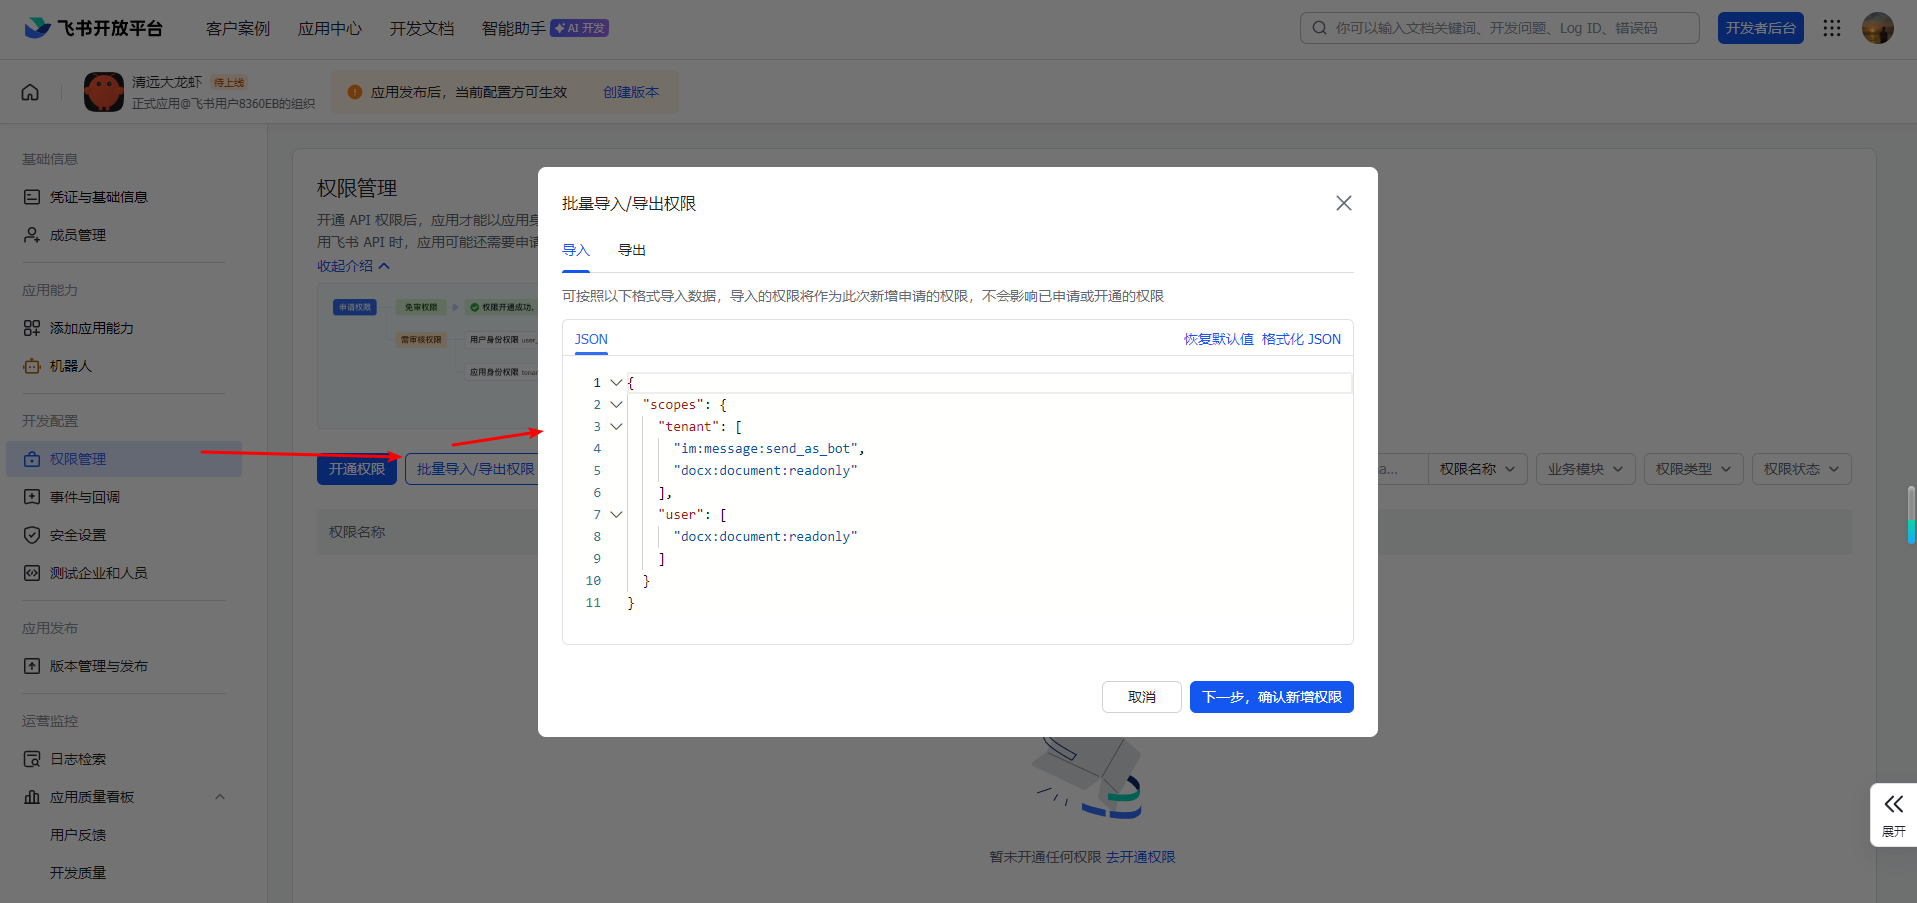Open the 权限类型 filter dropdown

tap(1693, 468)
